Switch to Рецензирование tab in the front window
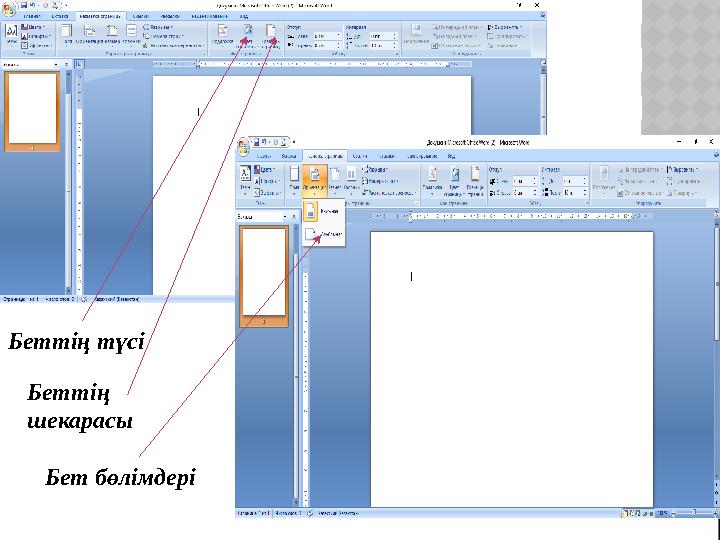The height and width of the screenshot is (540, 720). pyautogui.click(x=422, y=156)
